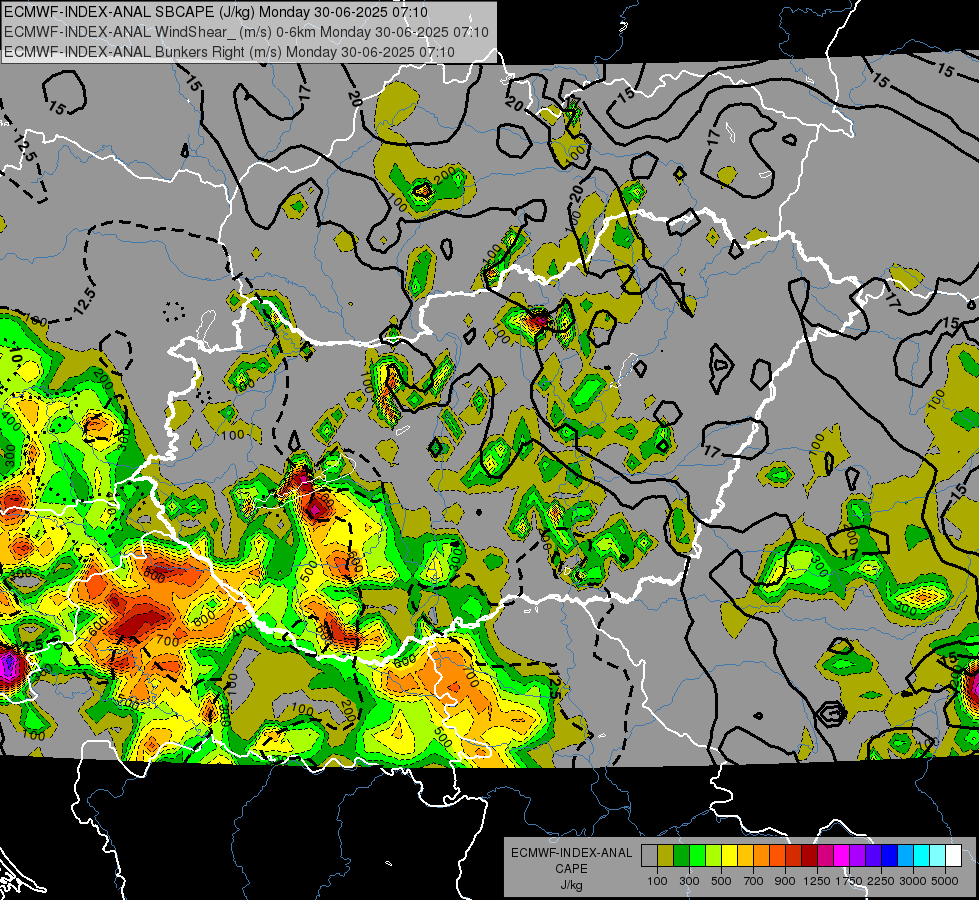Select the amber swatch left of 700
The height and width of the screenshot is (900, 979).
click(745, 856)
